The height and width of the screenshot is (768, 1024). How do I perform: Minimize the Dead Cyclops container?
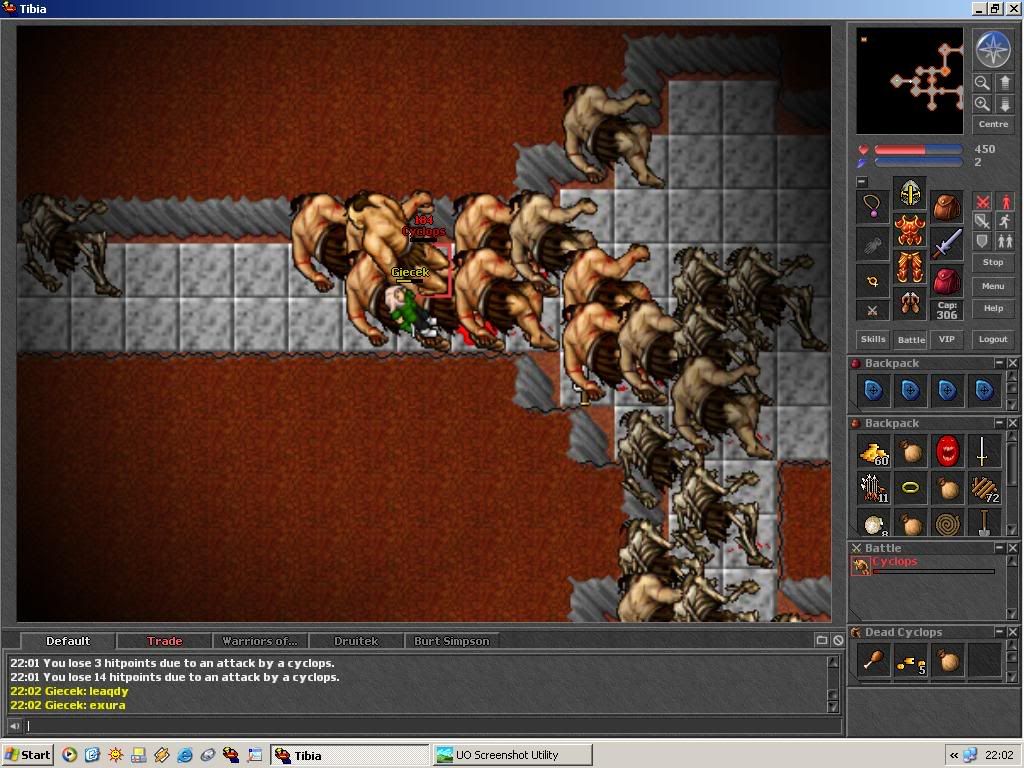point(999,632)
